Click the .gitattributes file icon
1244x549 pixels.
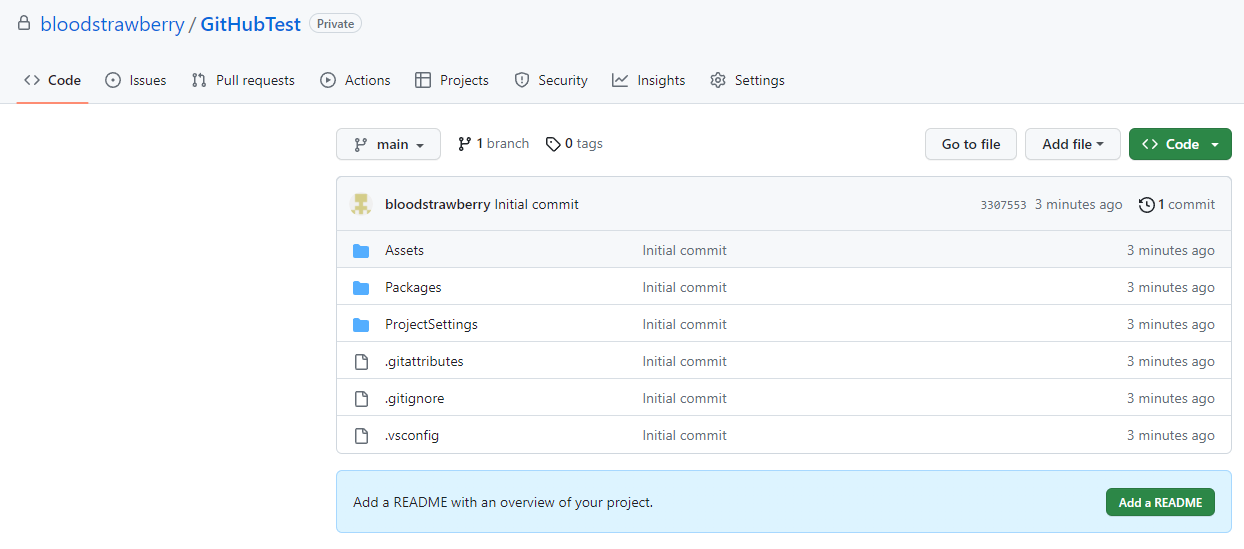[361, 361]
